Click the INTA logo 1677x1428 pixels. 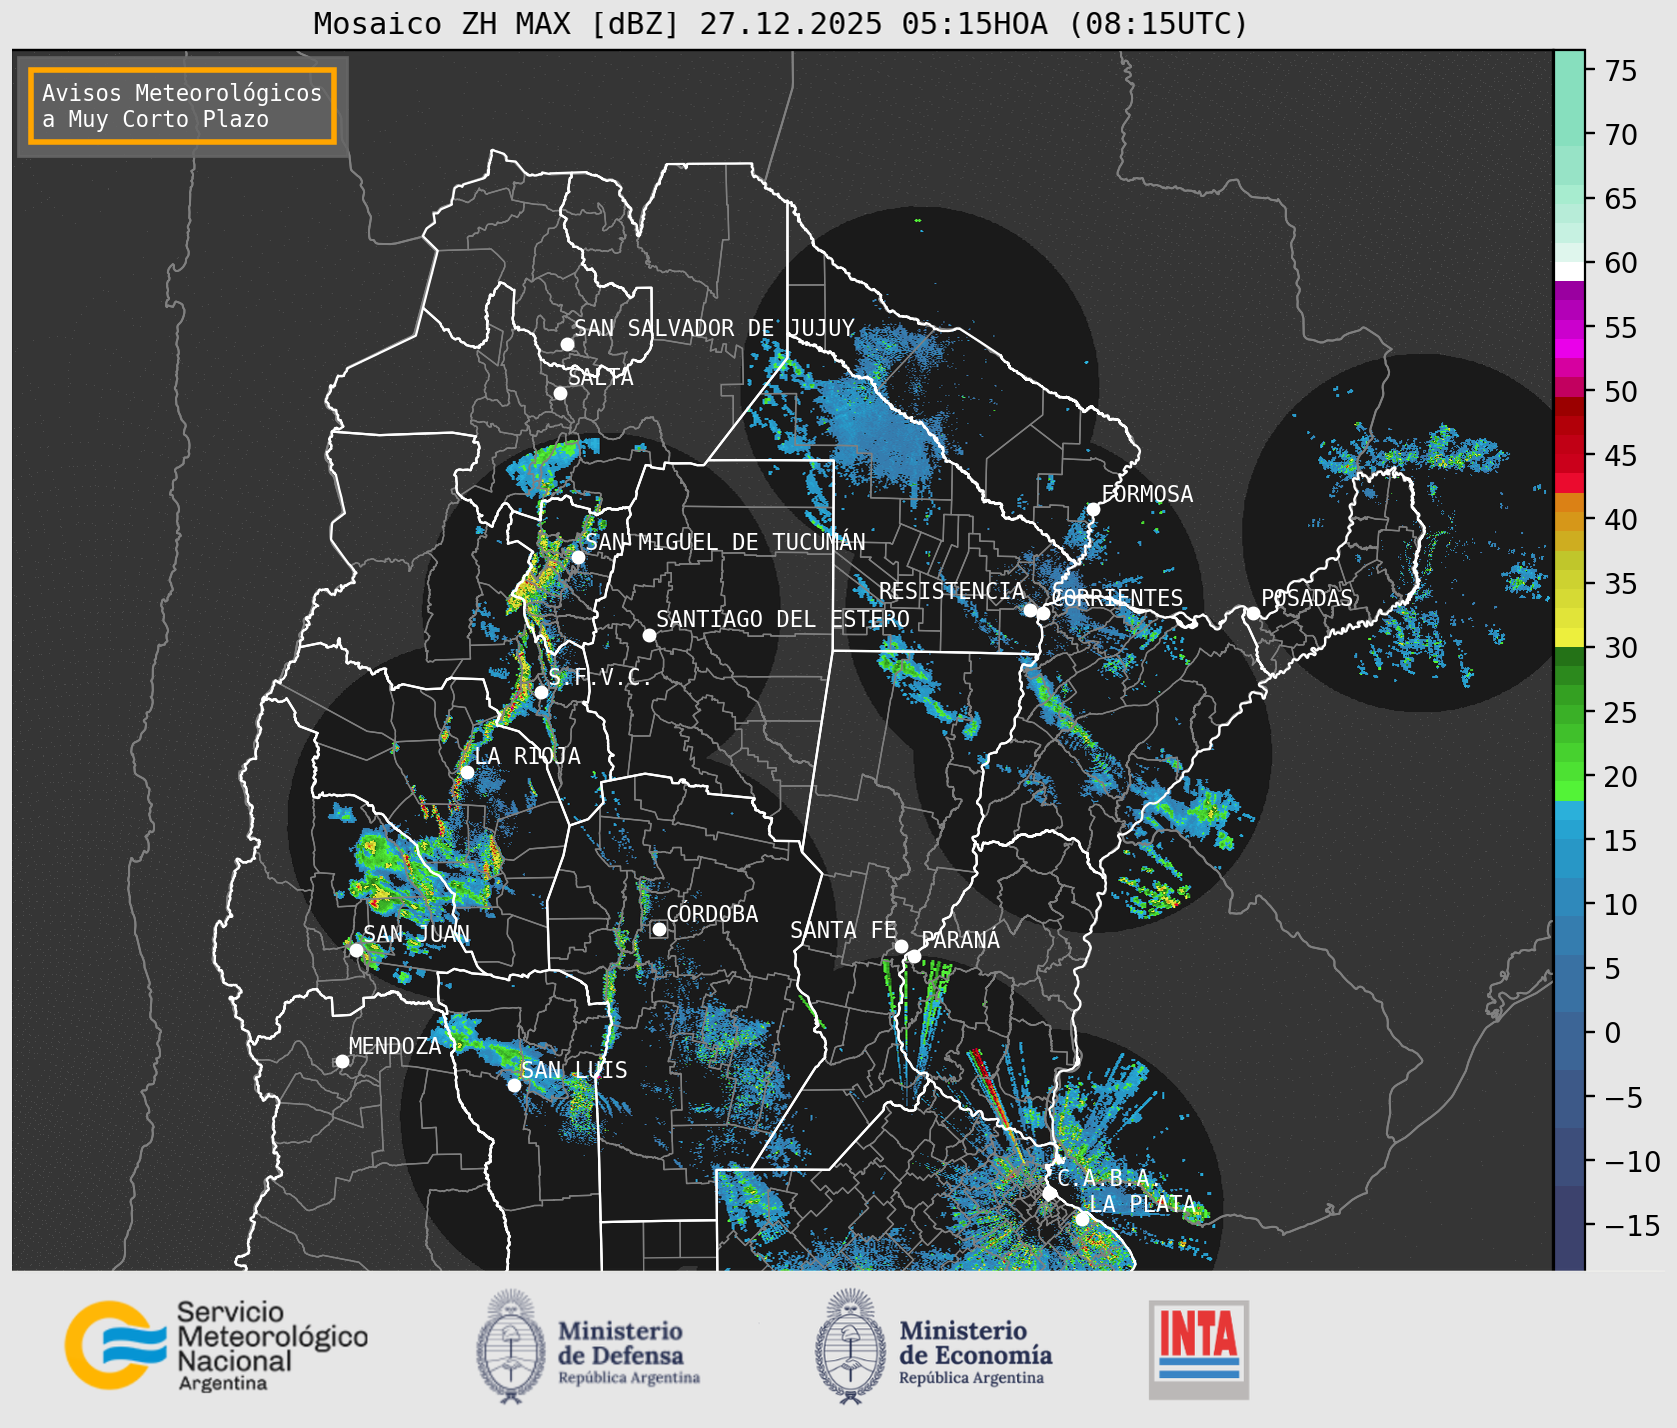1199,1349
